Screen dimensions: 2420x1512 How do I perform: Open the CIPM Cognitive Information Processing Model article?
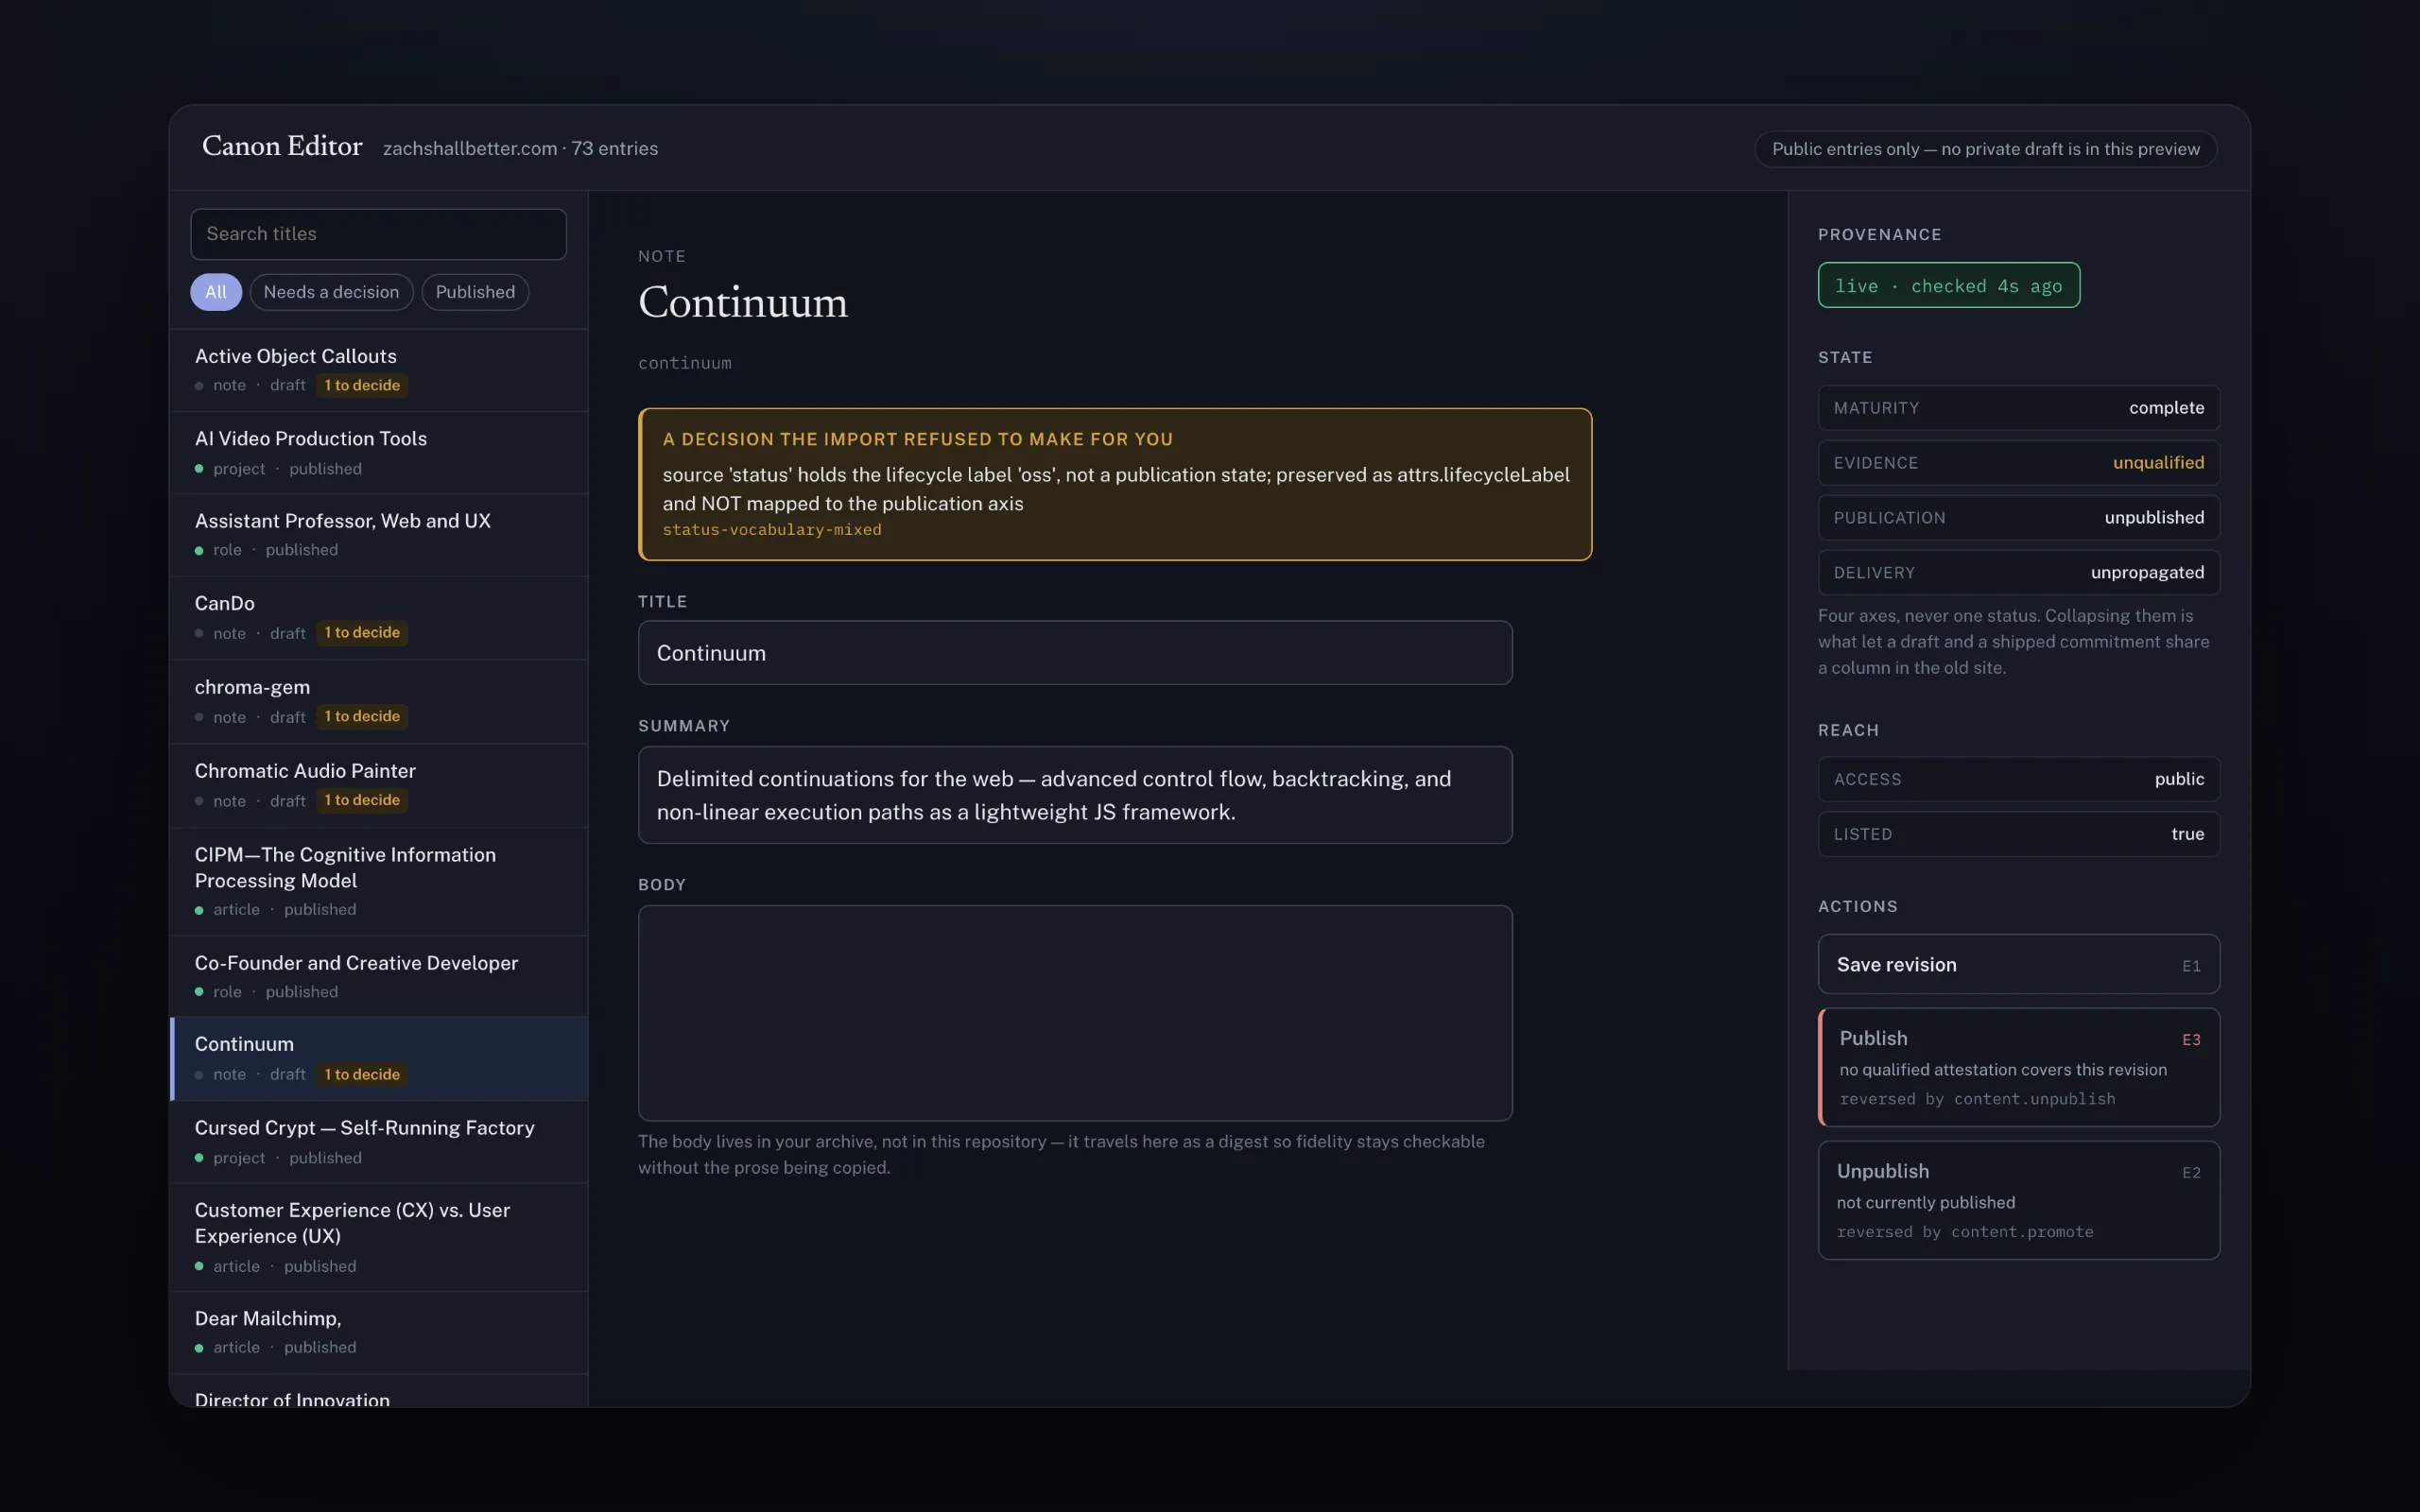379,882
